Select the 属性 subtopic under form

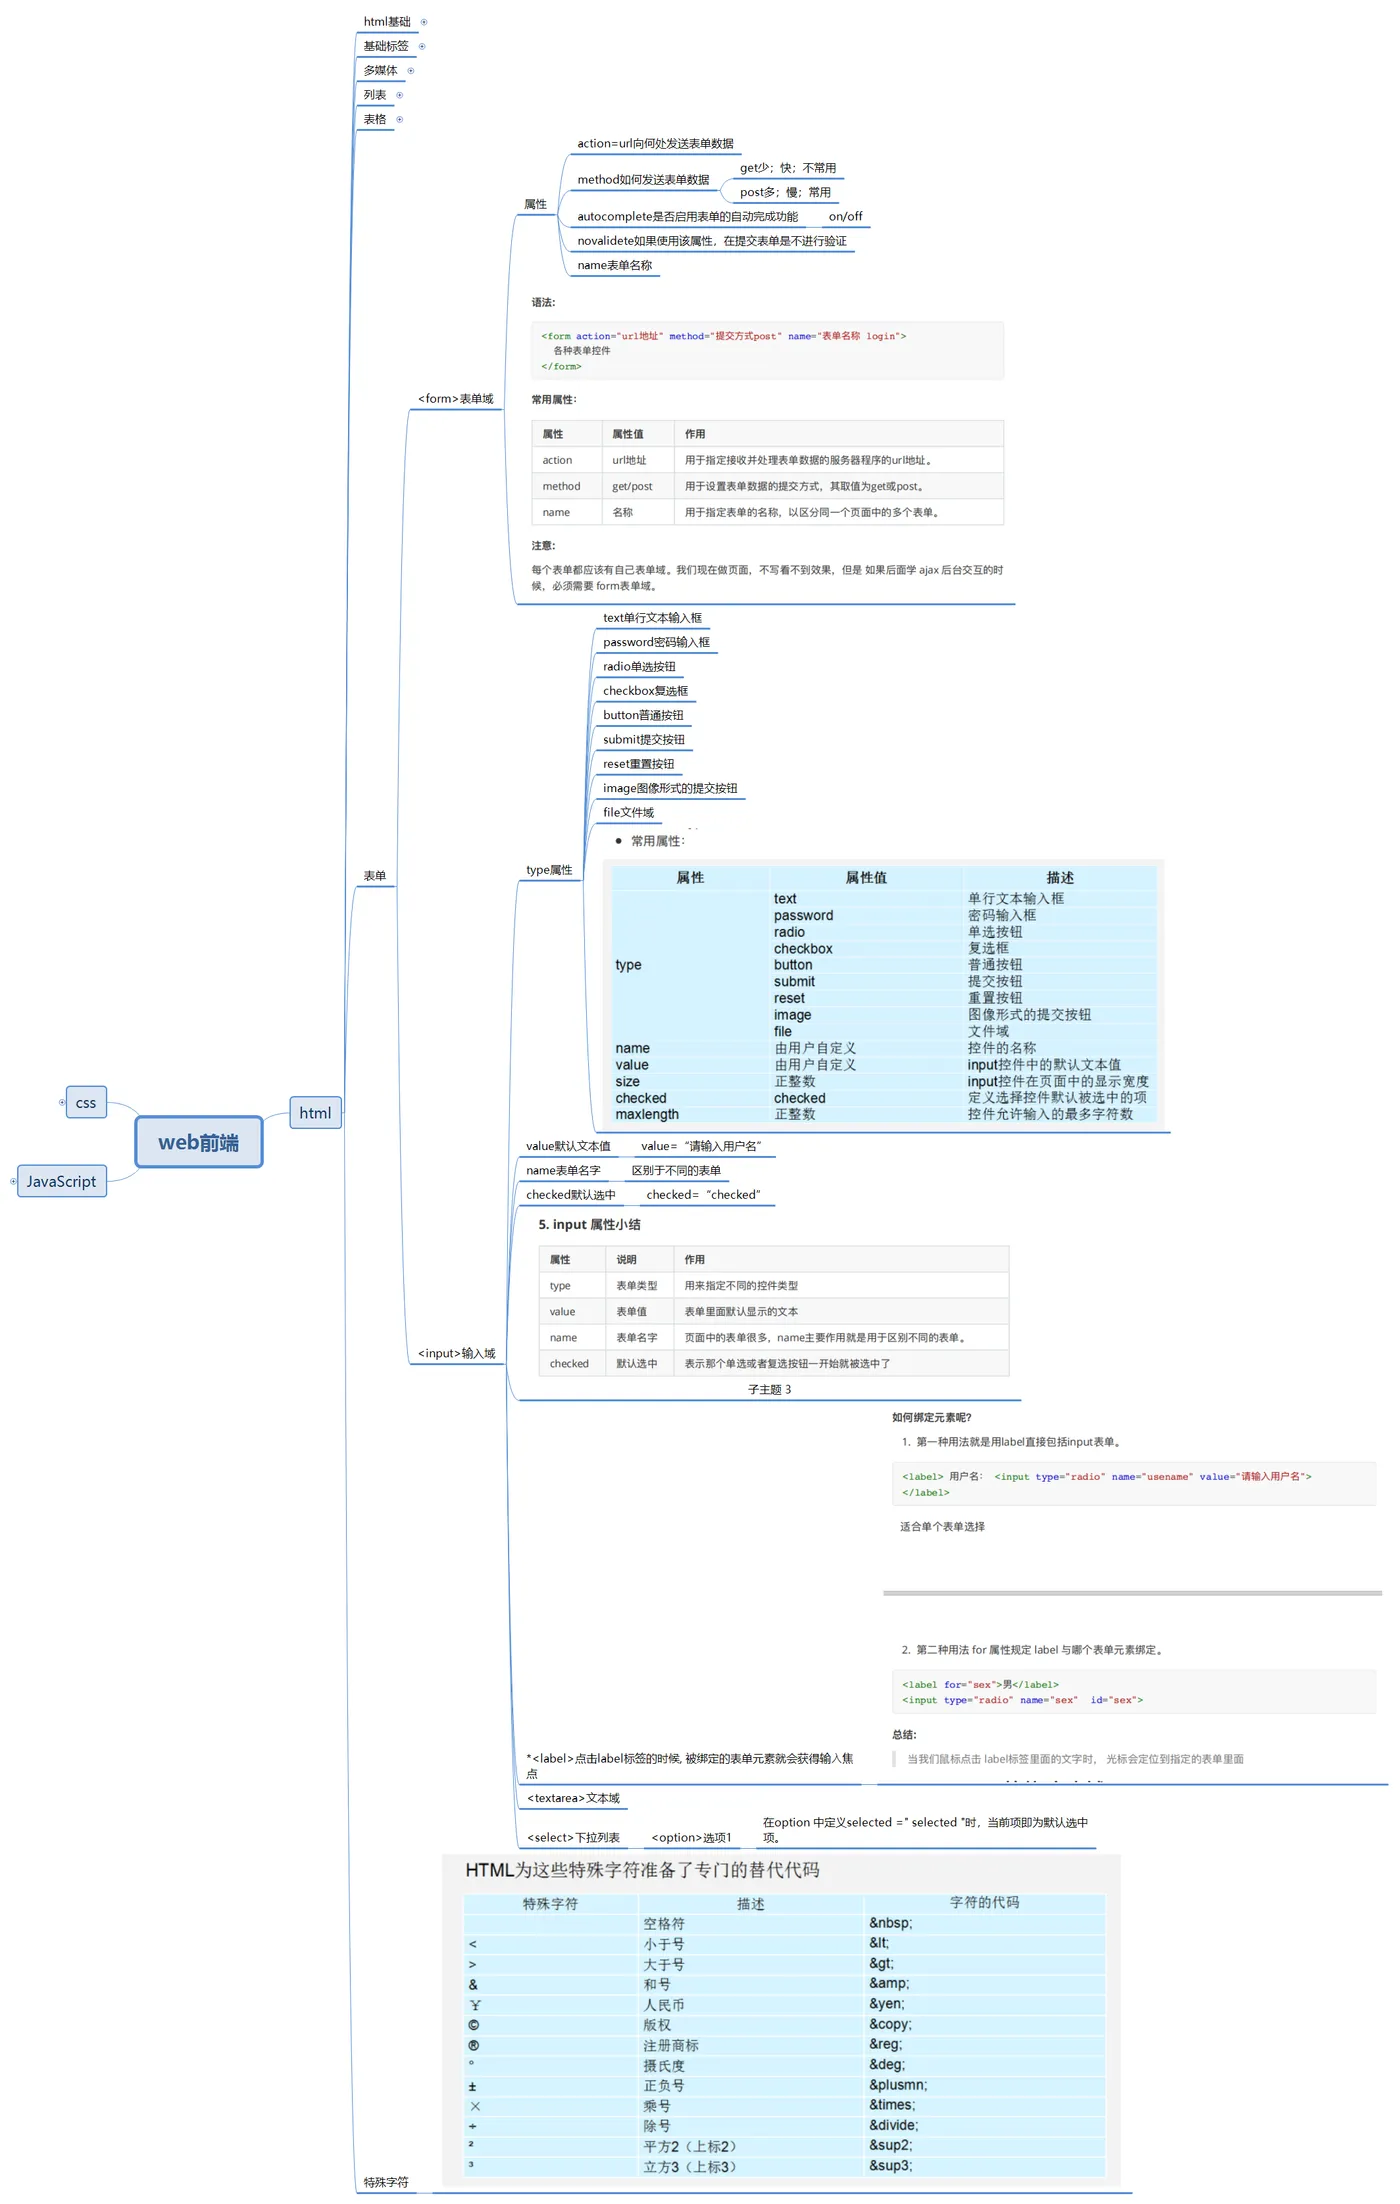click(x=536, y=205)
